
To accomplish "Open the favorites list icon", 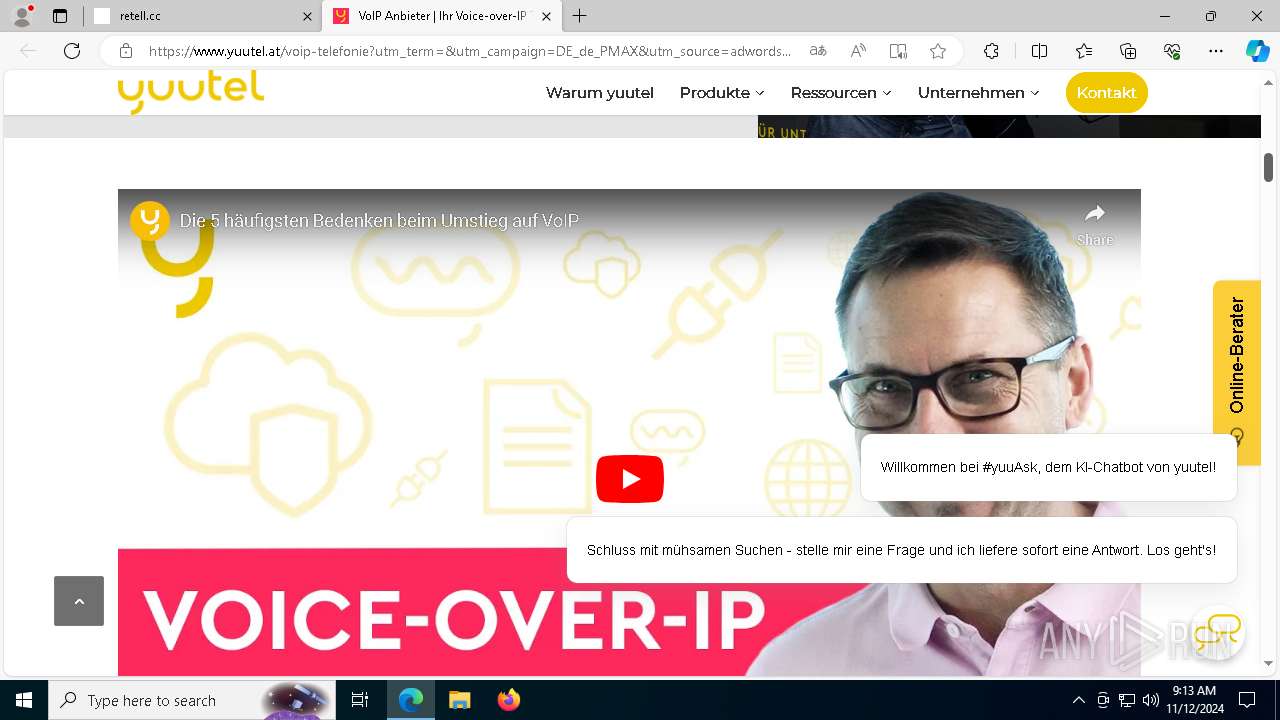I will click(x=1084, y=51).
